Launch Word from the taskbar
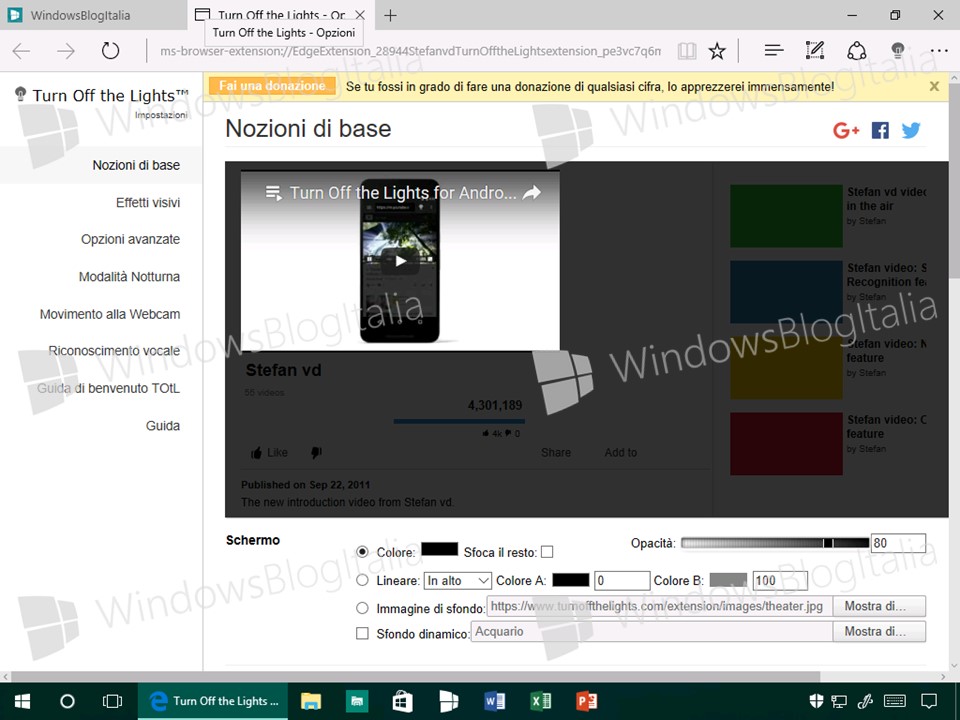This screenshot has width=960, height=720. (494, 701)
